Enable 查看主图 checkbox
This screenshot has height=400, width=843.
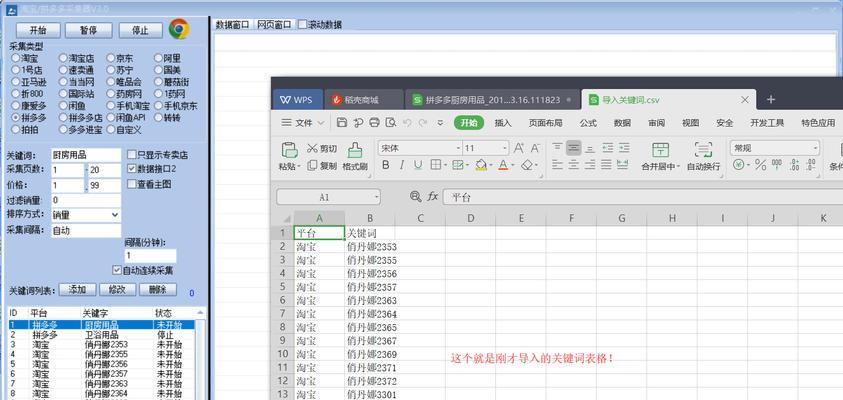click(x=131, y=184)
